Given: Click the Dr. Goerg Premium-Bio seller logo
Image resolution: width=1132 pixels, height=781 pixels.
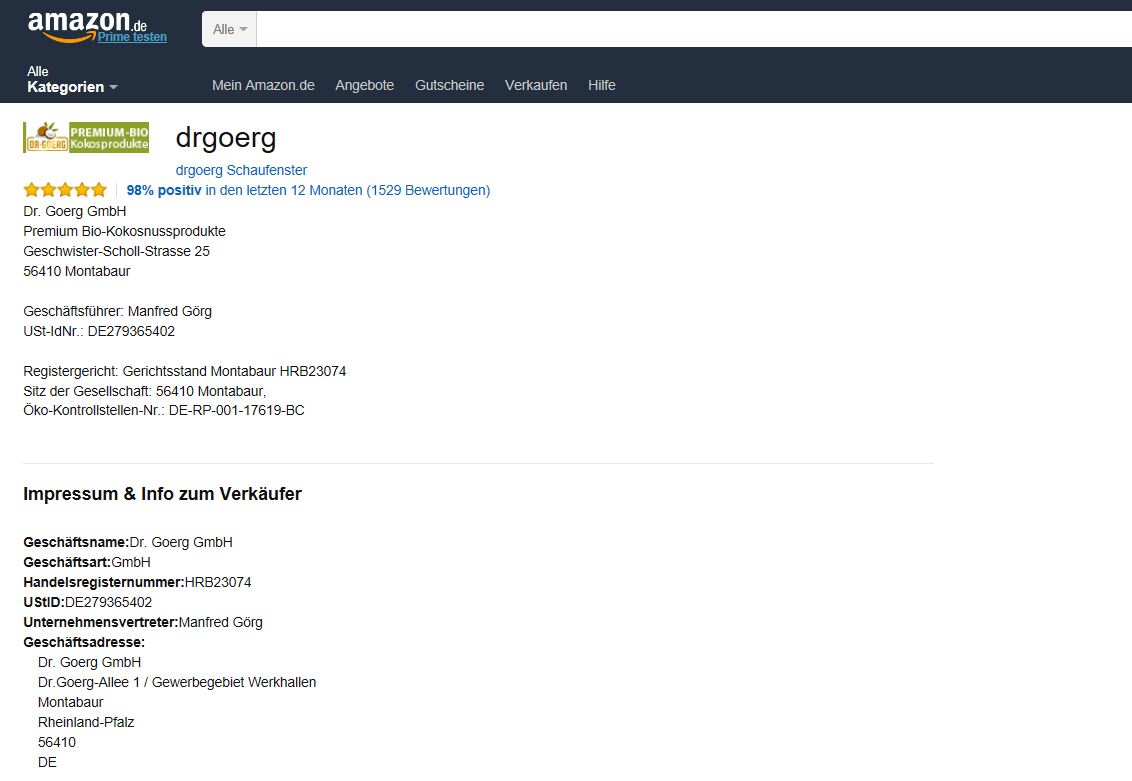Looking at the screenshot, I should [x=86, y=137].
